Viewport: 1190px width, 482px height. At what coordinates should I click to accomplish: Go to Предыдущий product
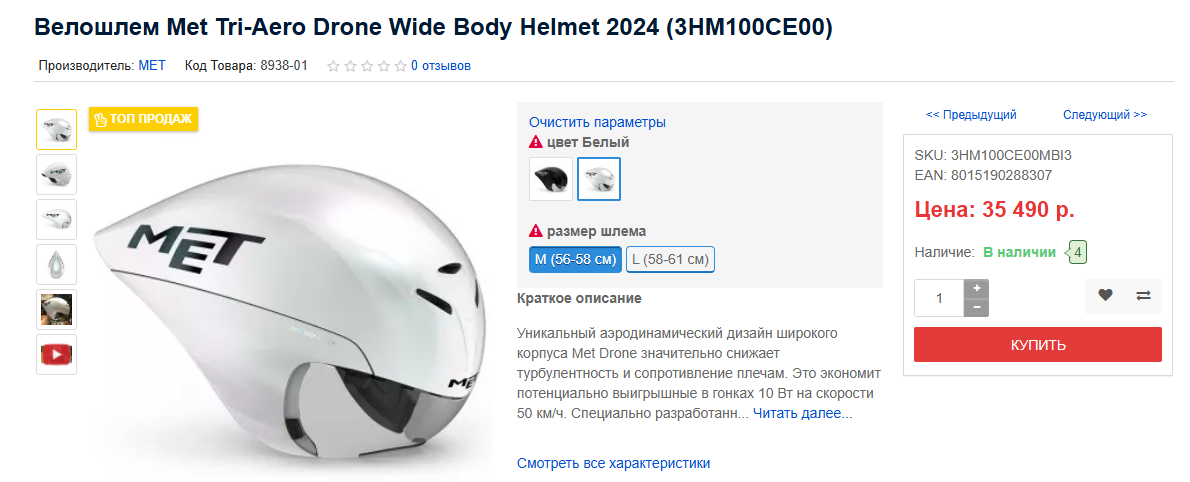click(x=971, y=115)
